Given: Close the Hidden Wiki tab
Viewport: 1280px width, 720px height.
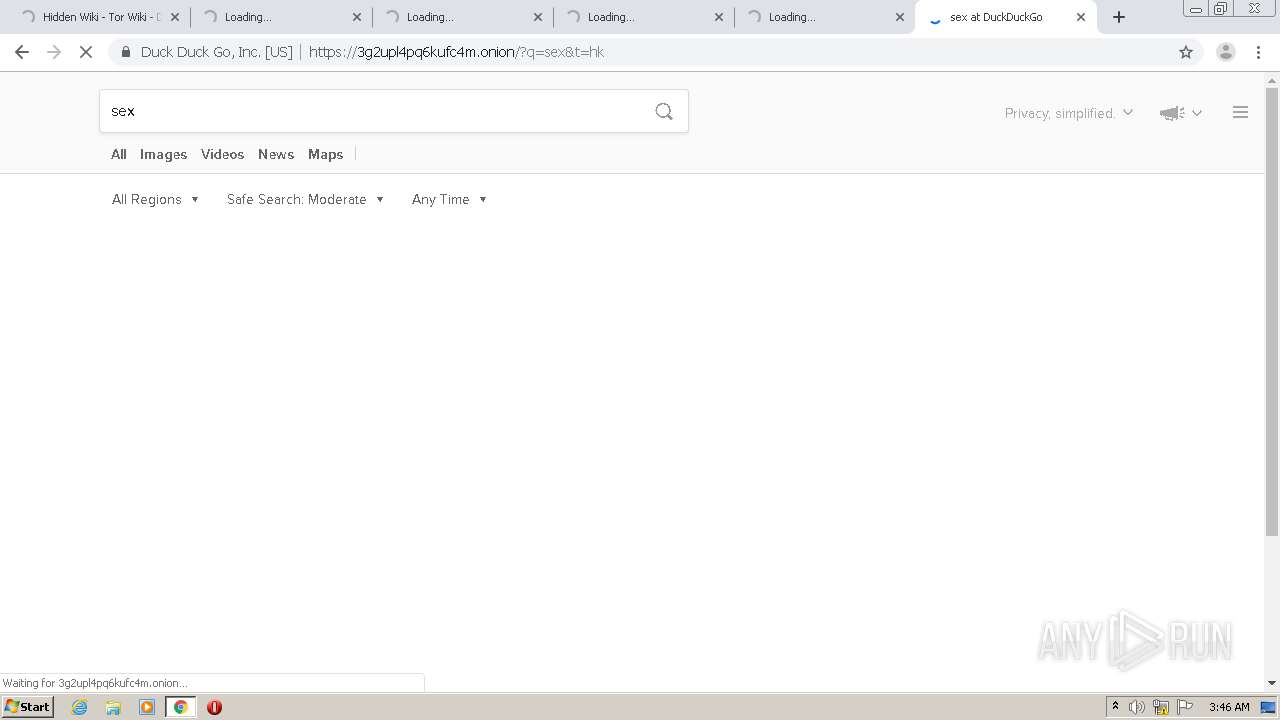Looking at the screenshot, I should pyautogui.click(x=175, y=17).
